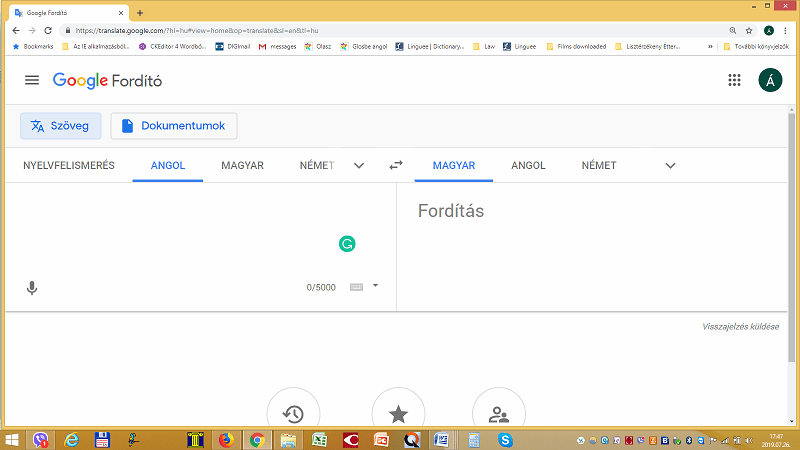
Task: Open the DIGImail bookmark
Action: pyautogui.click(x=233, y=46)
